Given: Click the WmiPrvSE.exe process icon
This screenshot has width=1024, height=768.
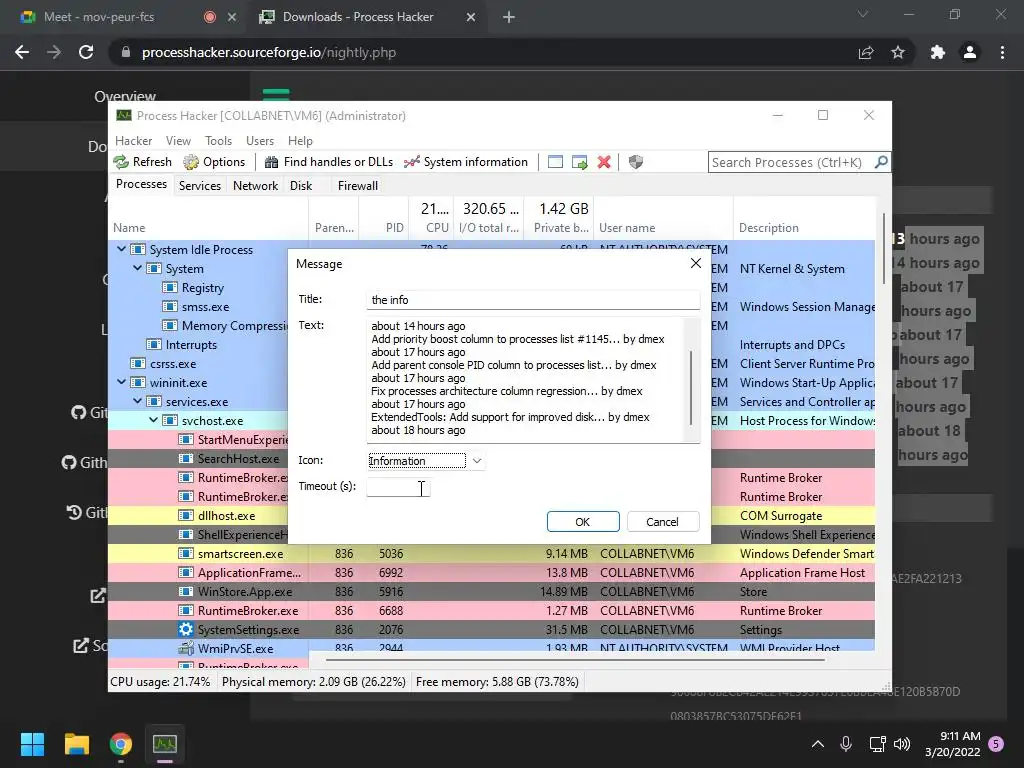Looking at the screenshot, I should pyautogui.click(x=186, y=648).
